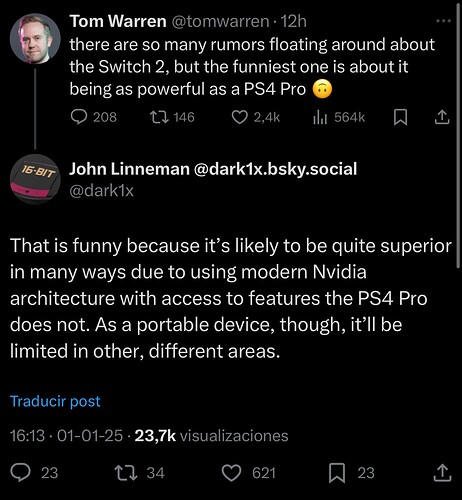Share John Linneman's post

click(x=442, y=473)
